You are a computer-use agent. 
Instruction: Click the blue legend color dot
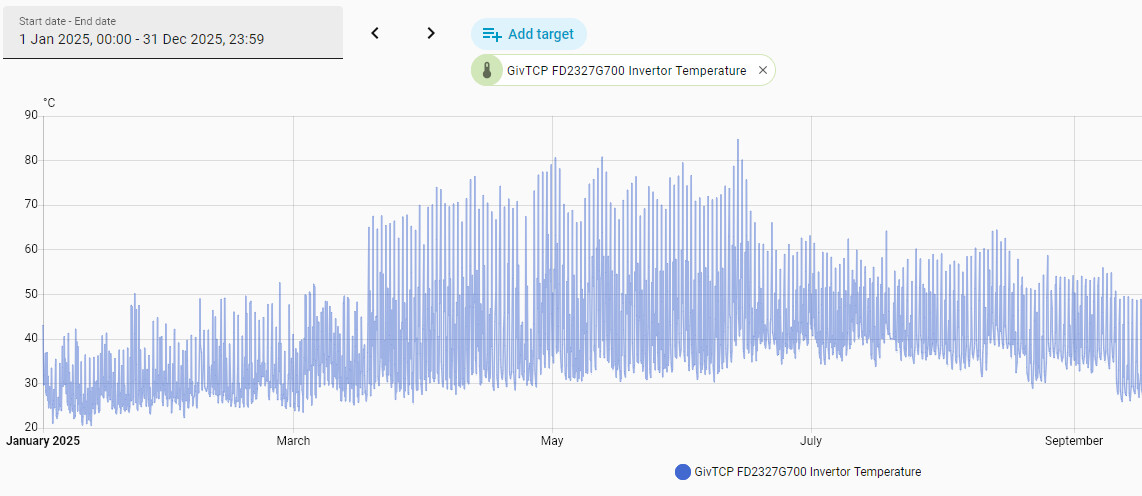coord(683,472)
